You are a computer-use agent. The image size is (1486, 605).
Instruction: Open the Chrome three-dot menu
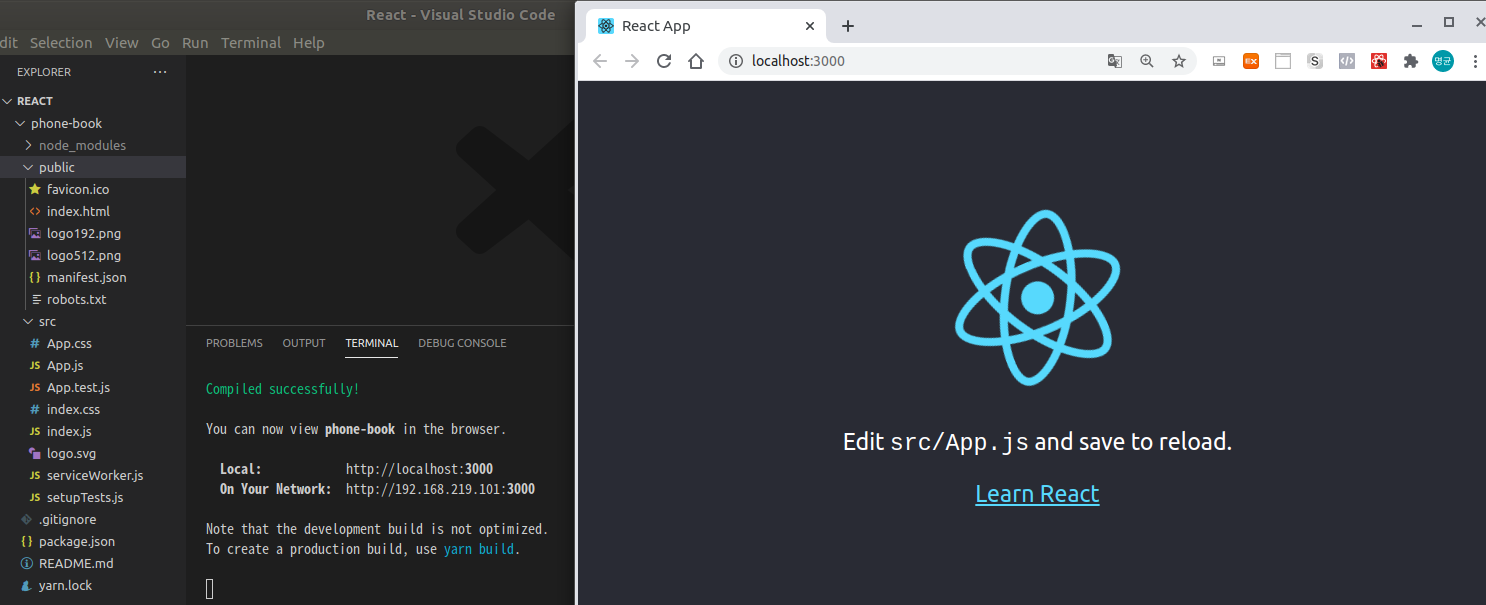point(1475,61)
